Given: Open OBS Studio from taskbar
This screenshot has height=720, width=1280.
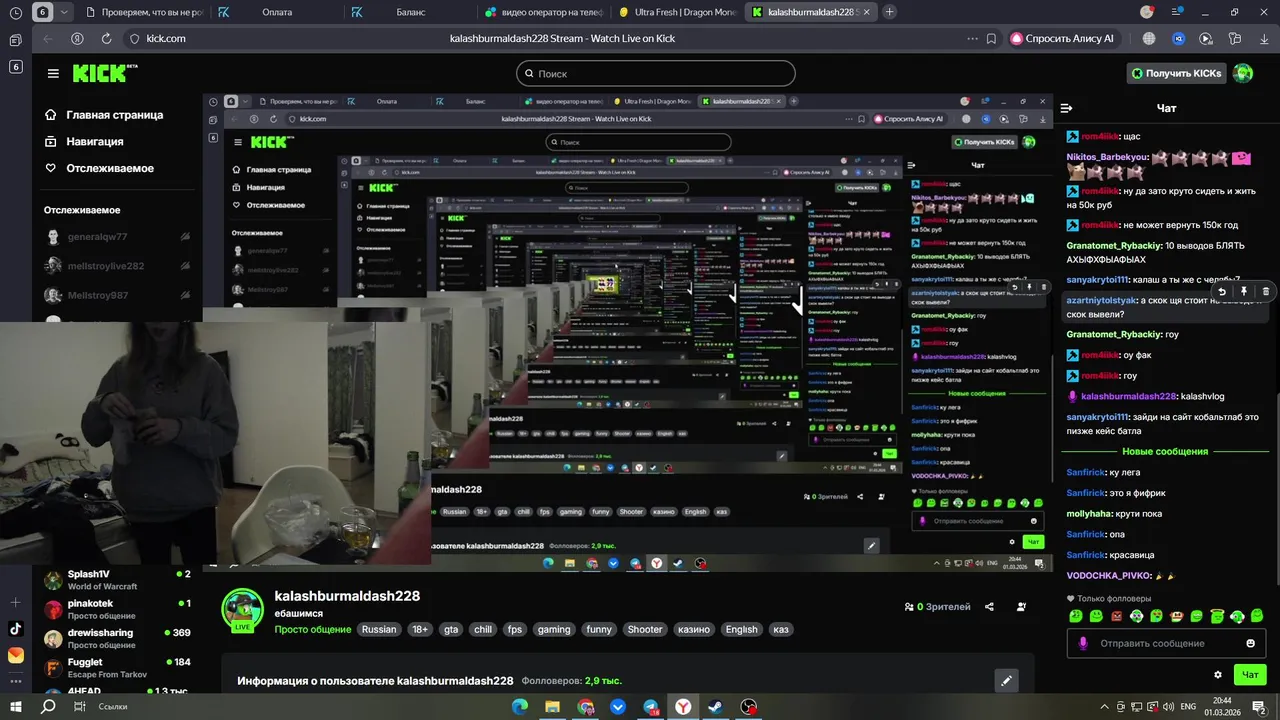Looking at the screenshot, I should click(x=749, y=706).
